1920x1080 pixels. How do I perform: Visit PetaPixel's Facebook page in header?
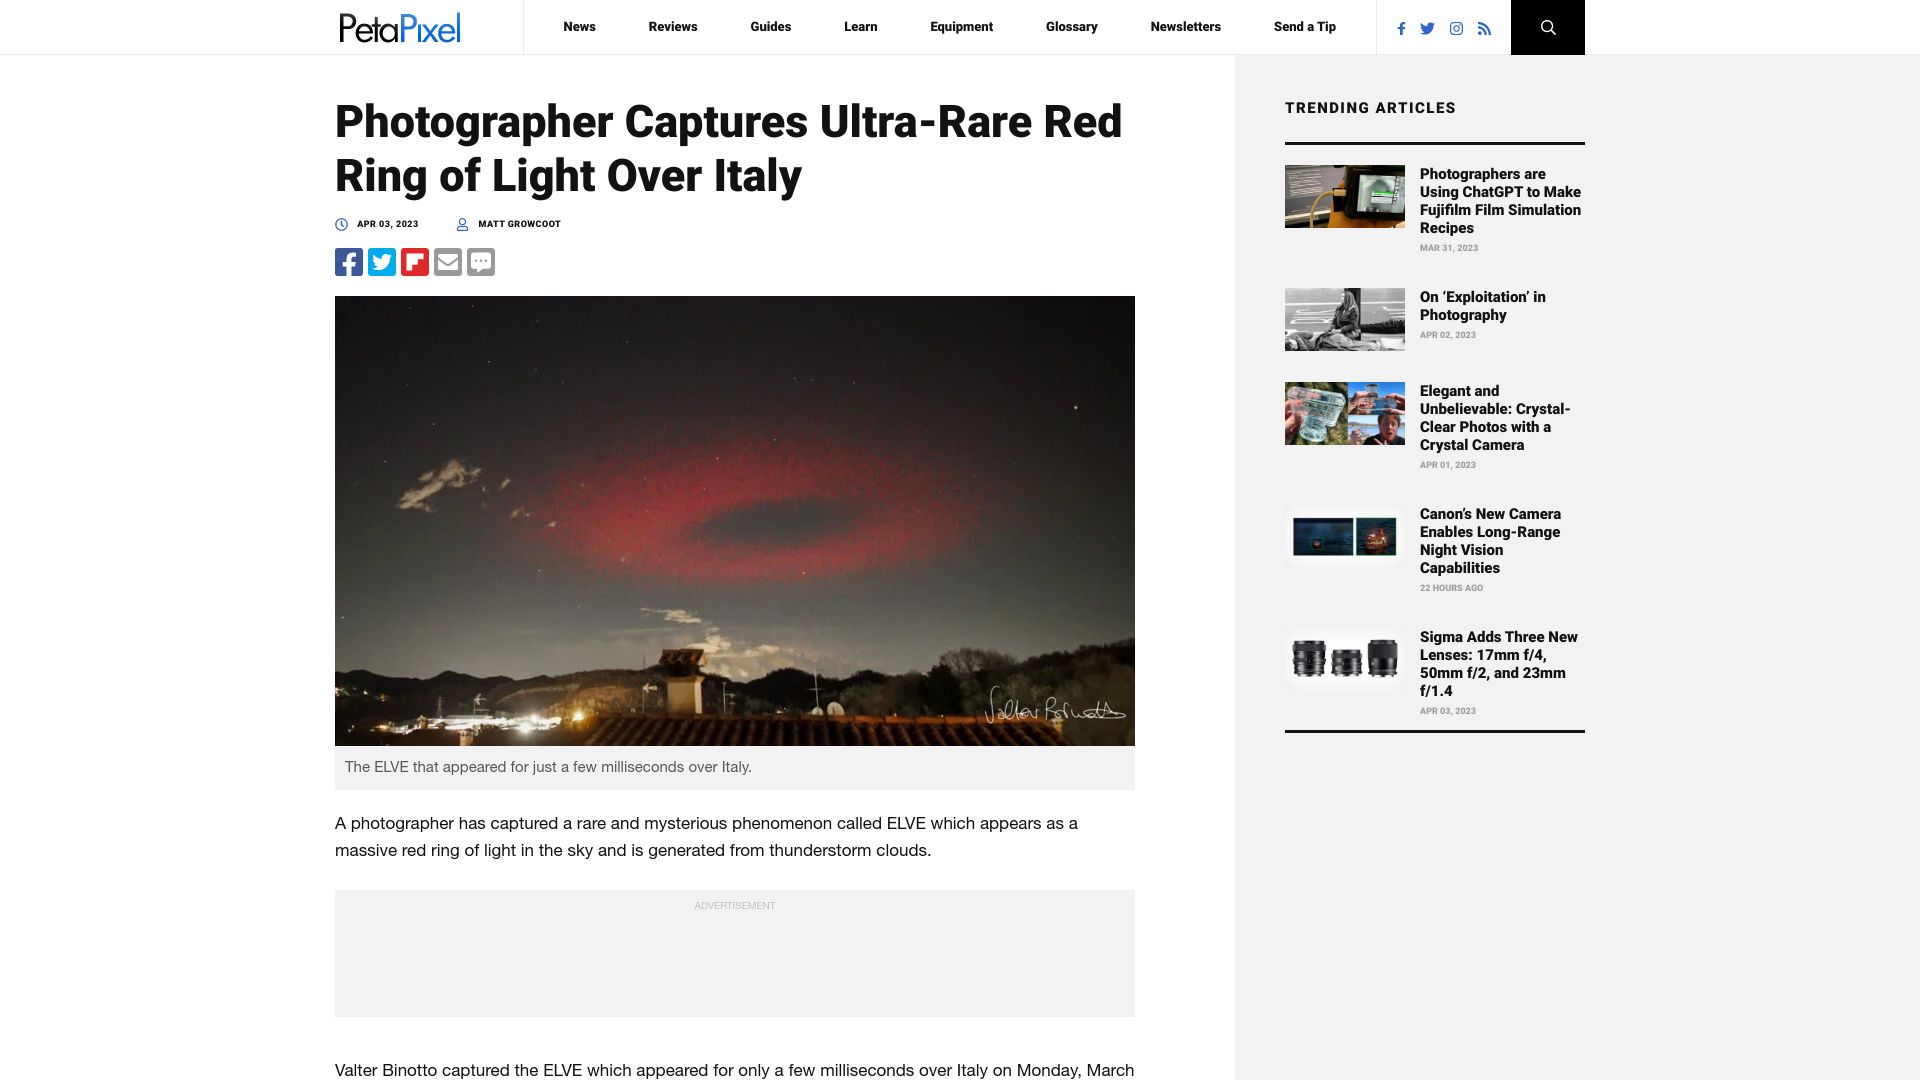coord(1401,29)
